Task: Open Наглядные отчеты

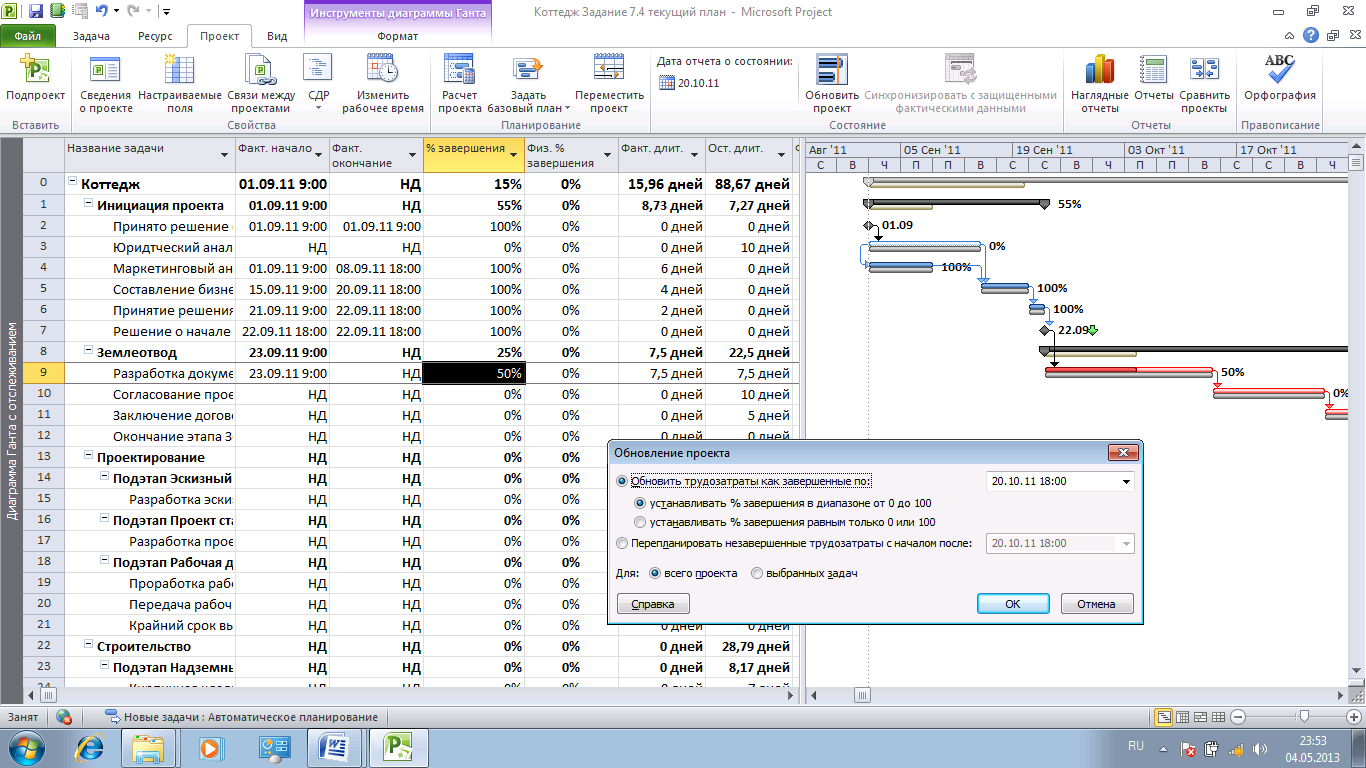Action: pyautogui.click(x=1099, y=84)
